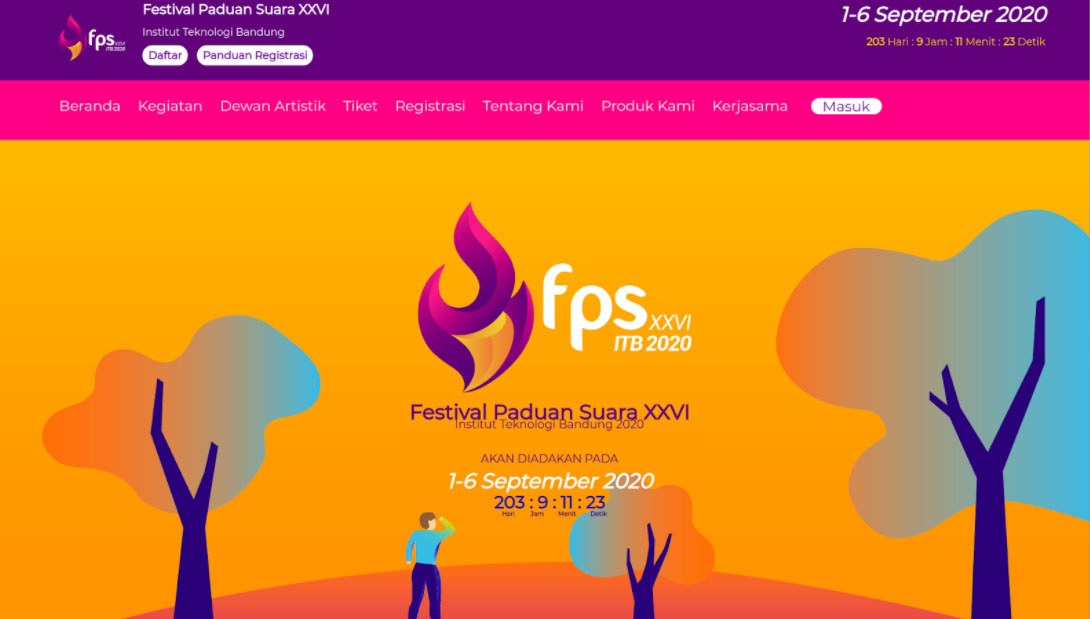This screenshot has height=619, width=1090.
Task: Visit the Tentang Kami page
Action: [x=533, y=106]
